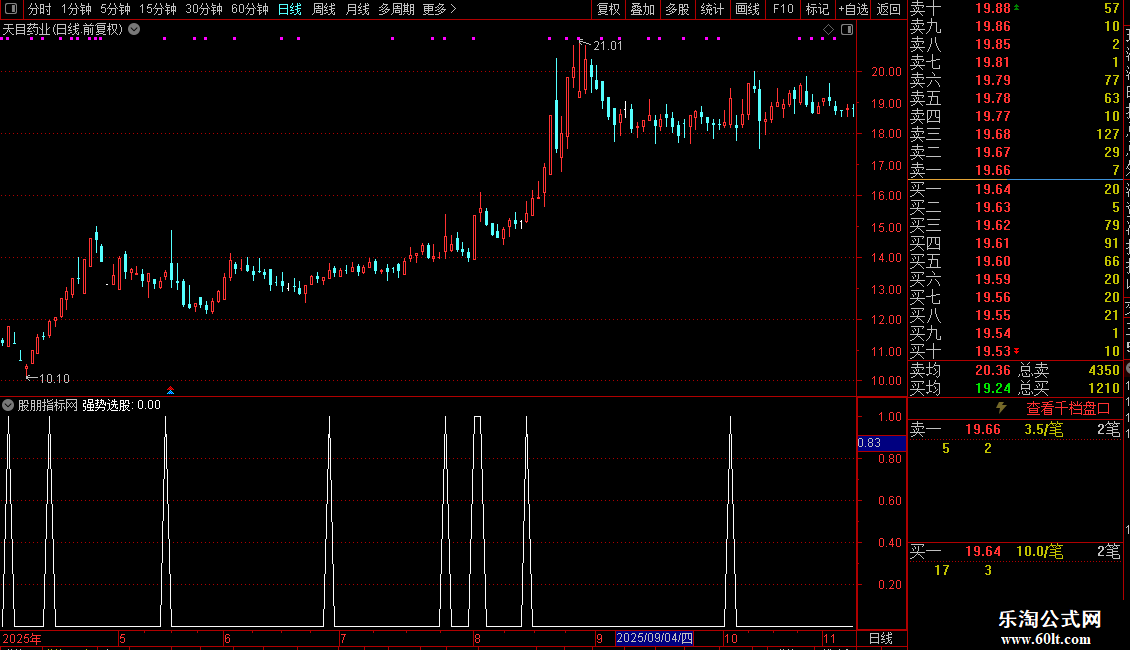Screen dimensions: 1130x650
Task: Switch to 5分钟 chart period
Action: 115,9
